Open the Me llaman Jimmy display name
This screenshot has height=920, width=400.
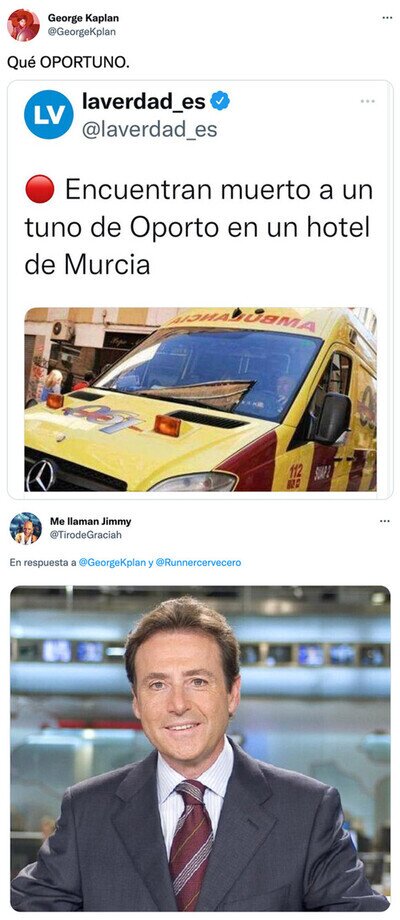(x=90, y=522)
